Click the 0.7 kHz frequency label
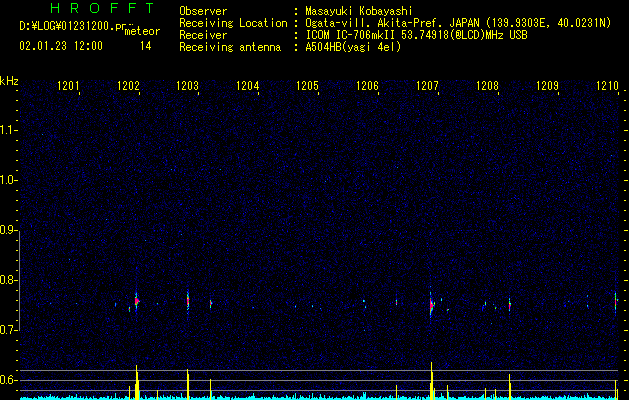 [x=7, y=330]
